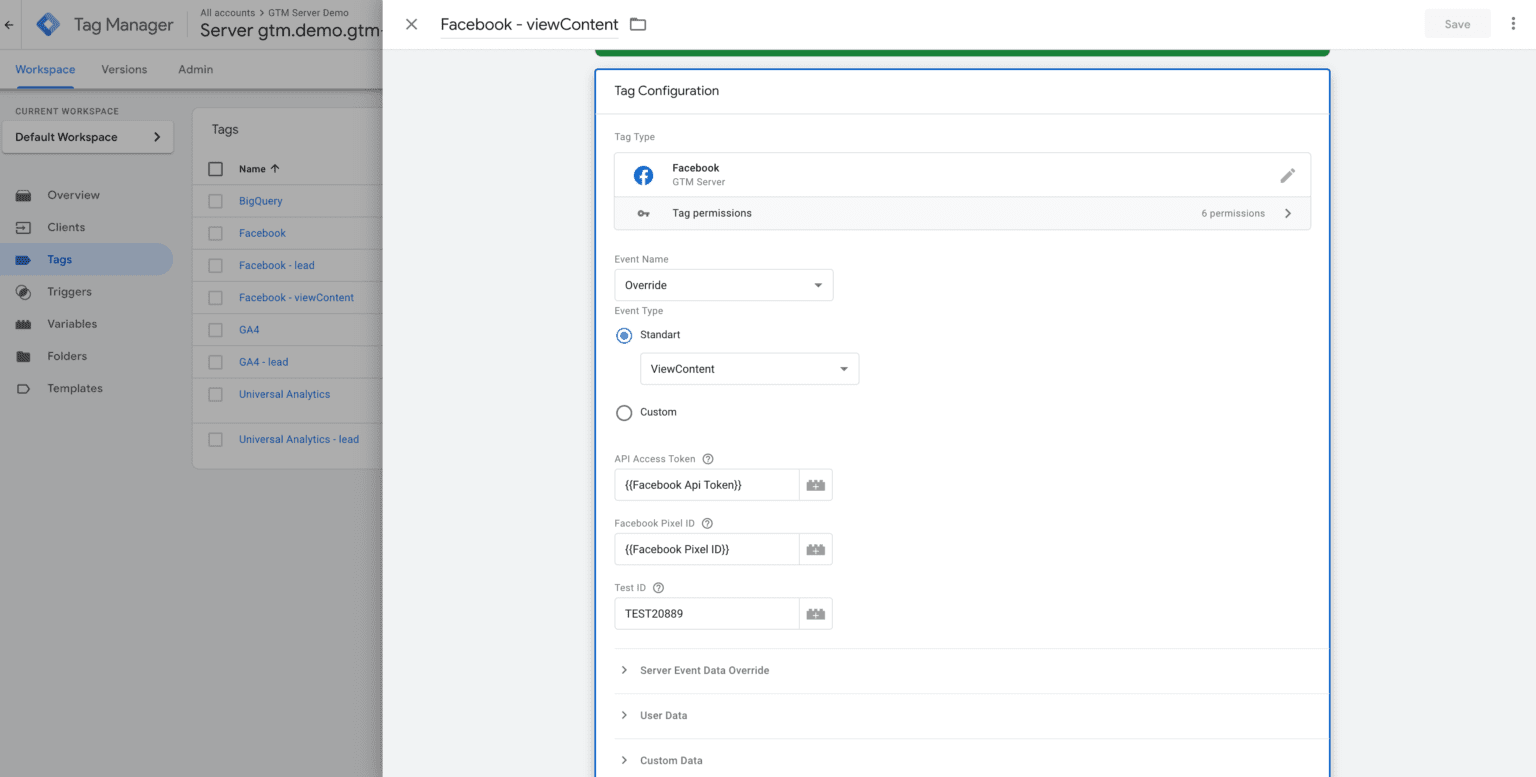Image resolution: width=1536 pixels, height=777 pixels.
Task: Check the Universal Analytics - lead checkbox
Action: [215, 439]
